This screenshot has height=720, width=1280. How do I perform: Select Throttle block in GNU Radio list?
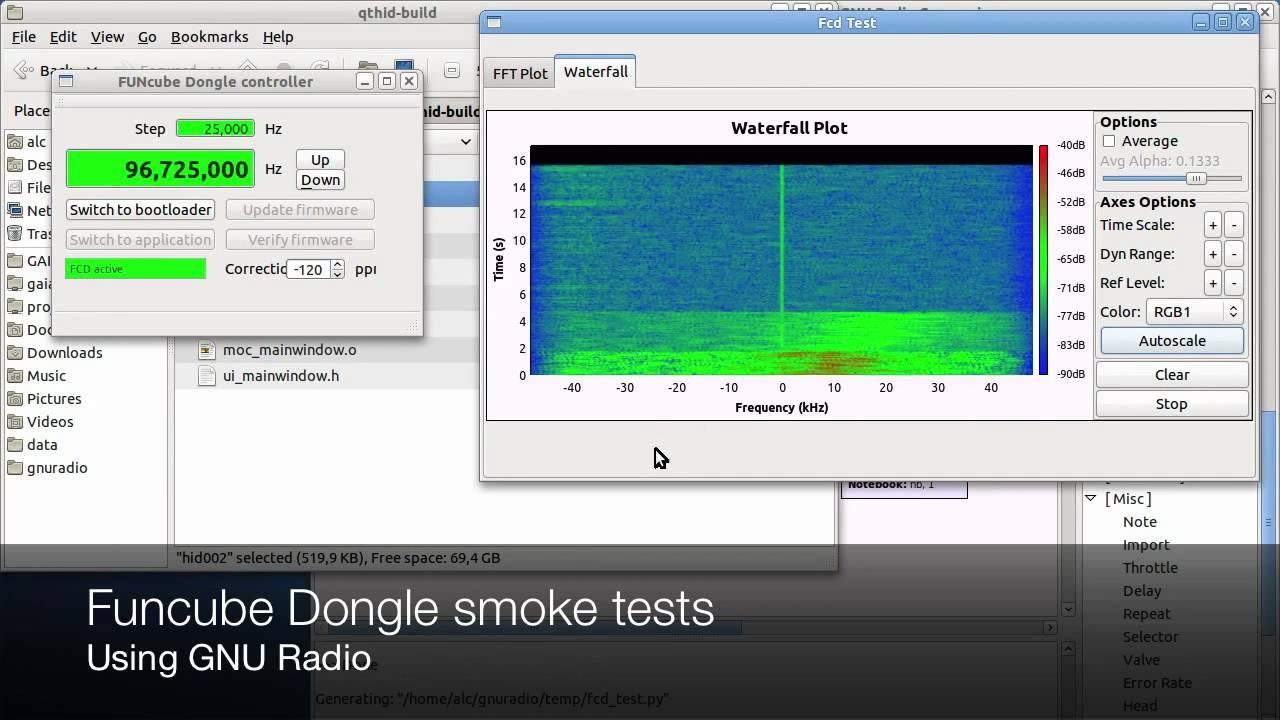pyautogui.click(x=1150, y=568)
